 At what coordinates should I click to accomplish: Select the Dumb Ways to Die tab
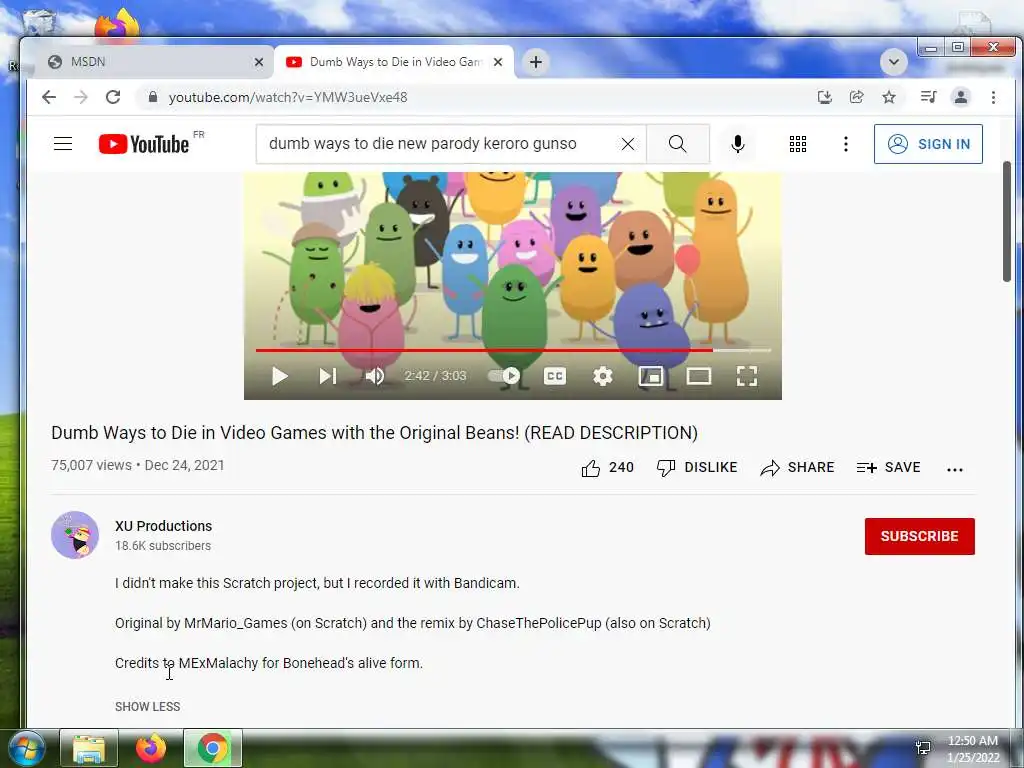coord(394,62)
